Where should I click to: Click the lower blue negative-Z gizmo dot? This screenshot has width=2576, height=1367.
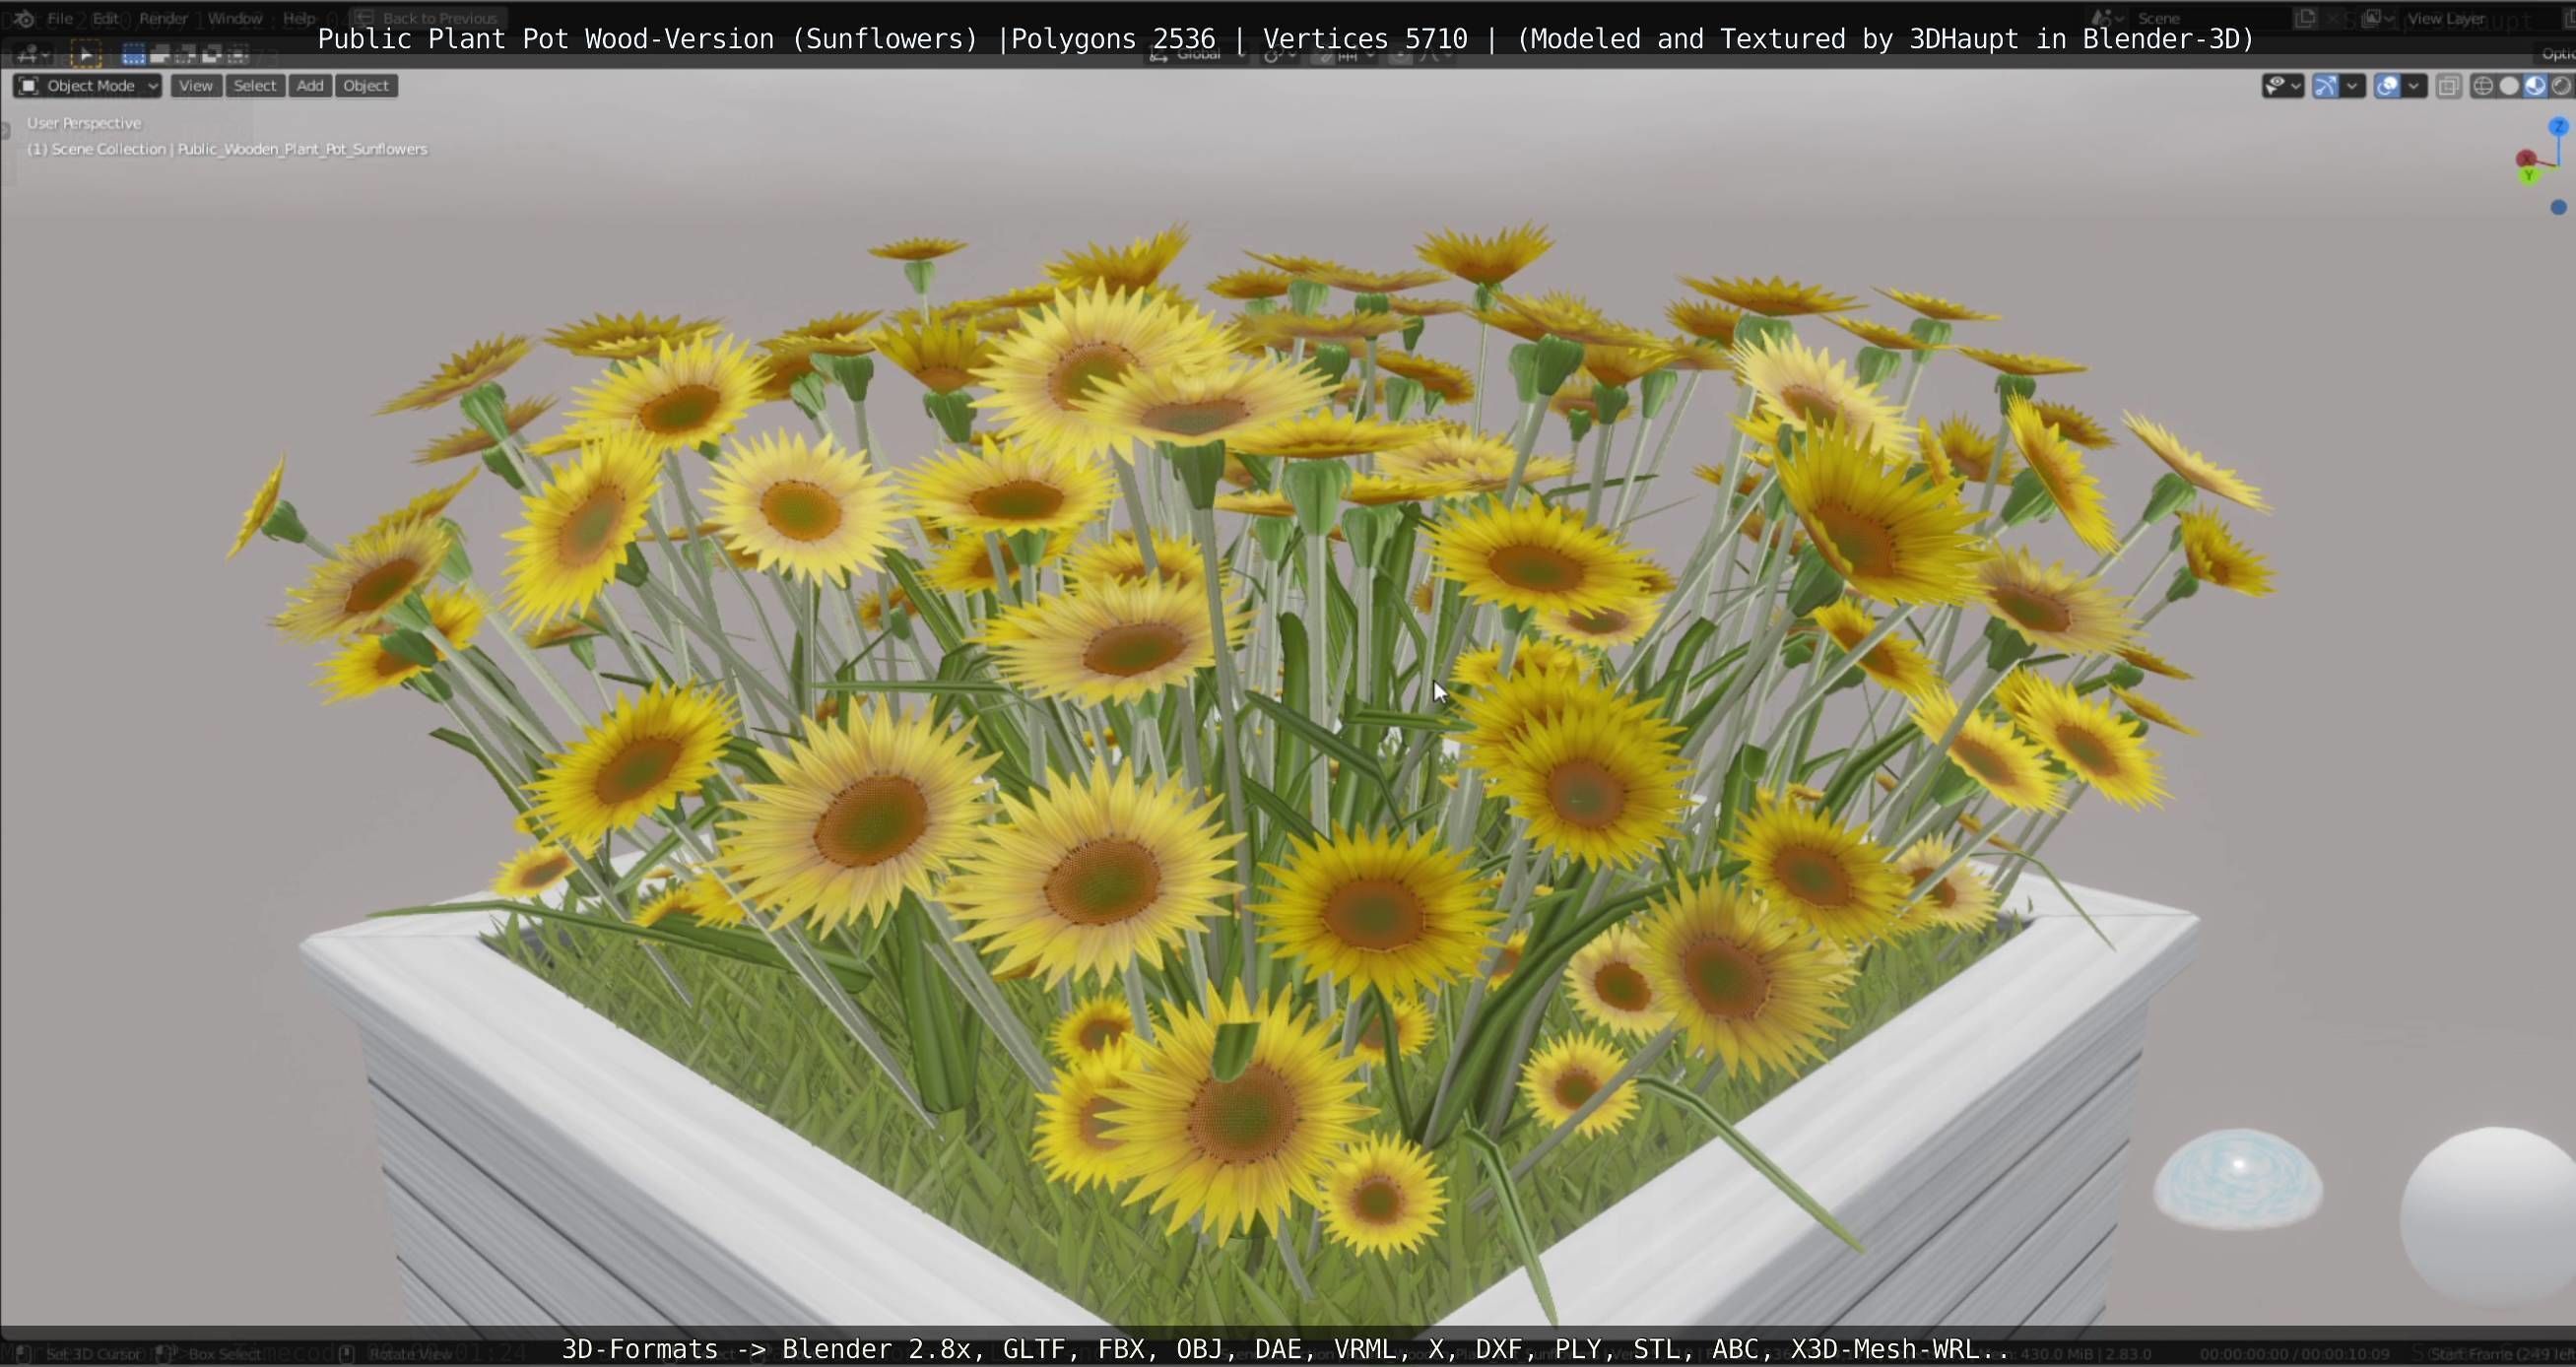point(2558,207)
